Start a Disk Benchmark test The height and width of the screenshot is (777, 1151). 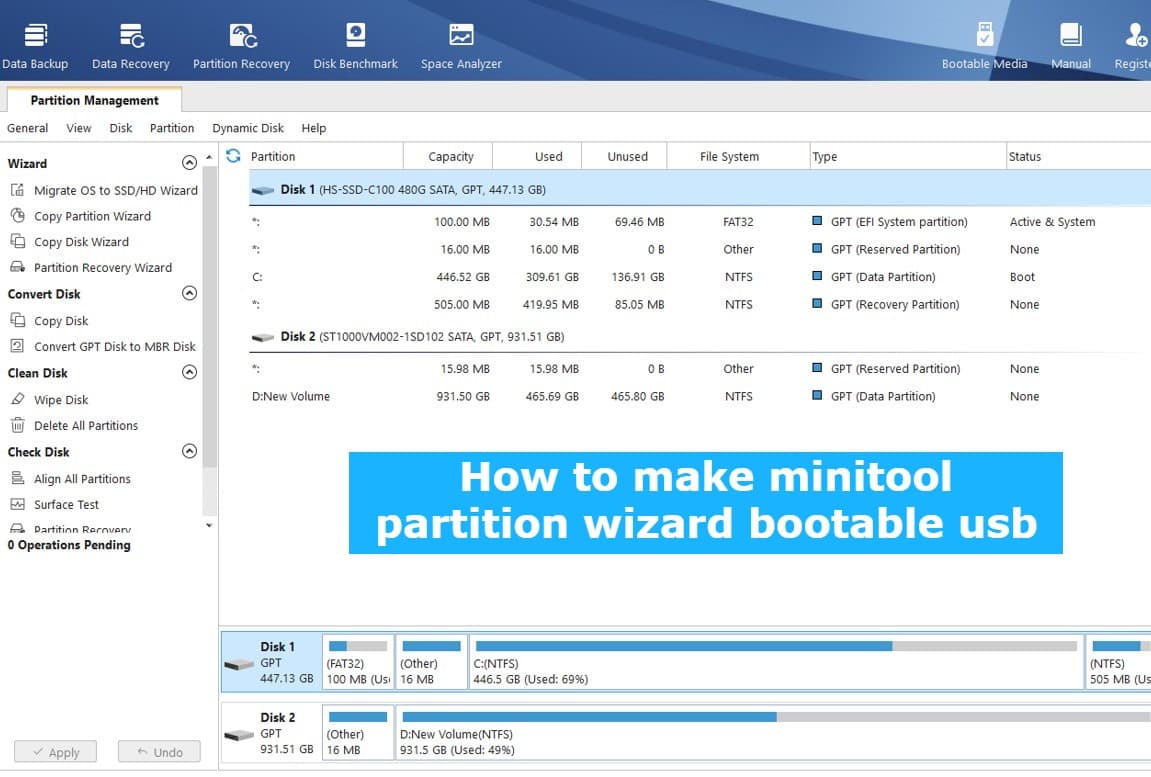pyautogui.click(x=355, y=40)
